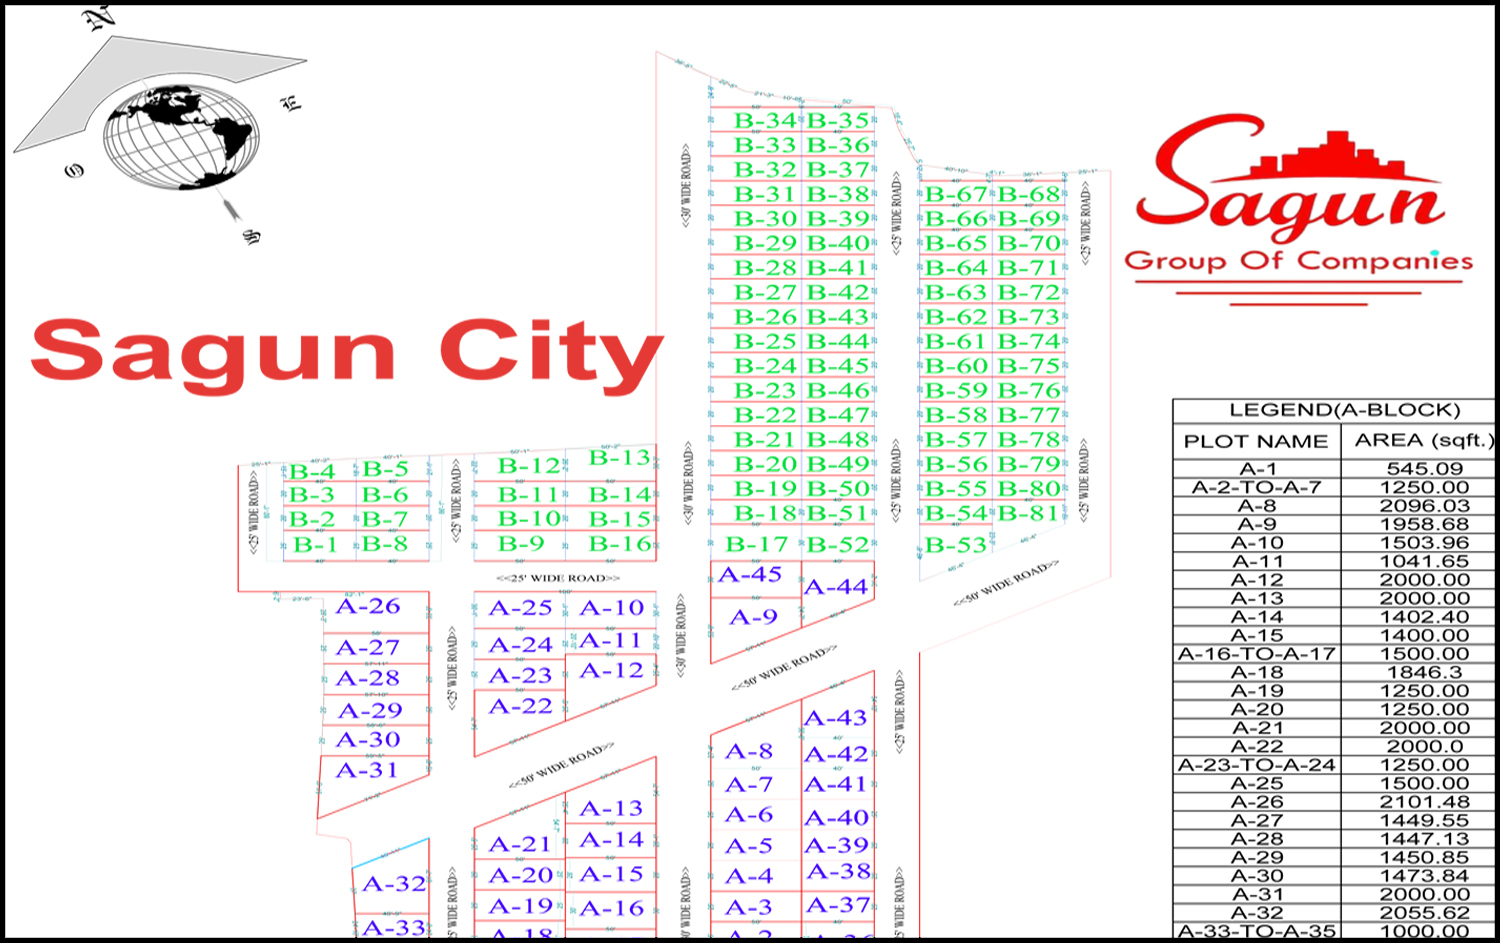Viewport: 1500px width, 943px height.
Task: Click legend row name 'A-16-TO-A-17'
Action: tap(1257, 654)
